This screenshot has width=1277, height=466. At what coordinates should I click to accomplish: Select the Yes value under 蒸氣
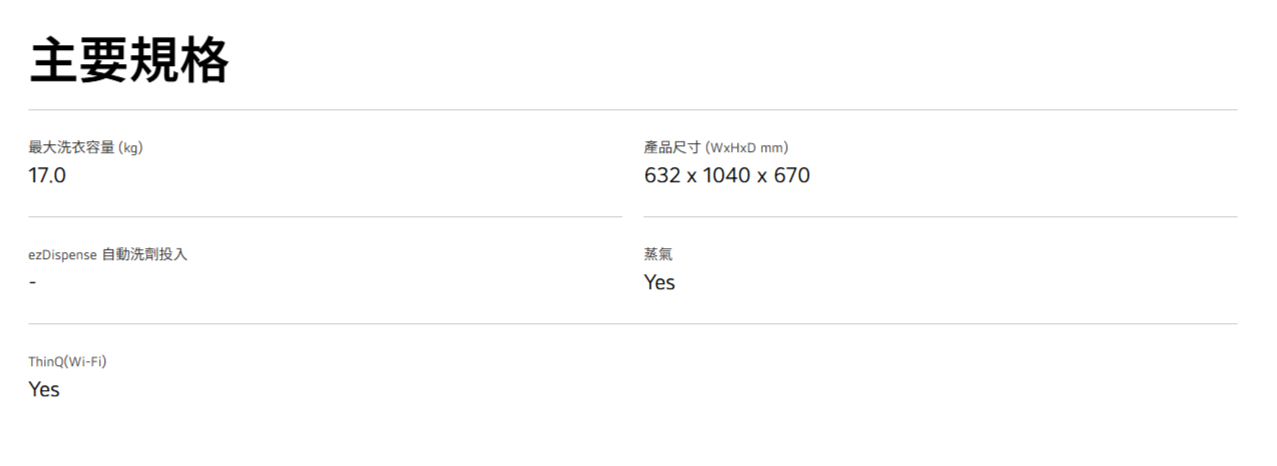[x=659, y=283]
